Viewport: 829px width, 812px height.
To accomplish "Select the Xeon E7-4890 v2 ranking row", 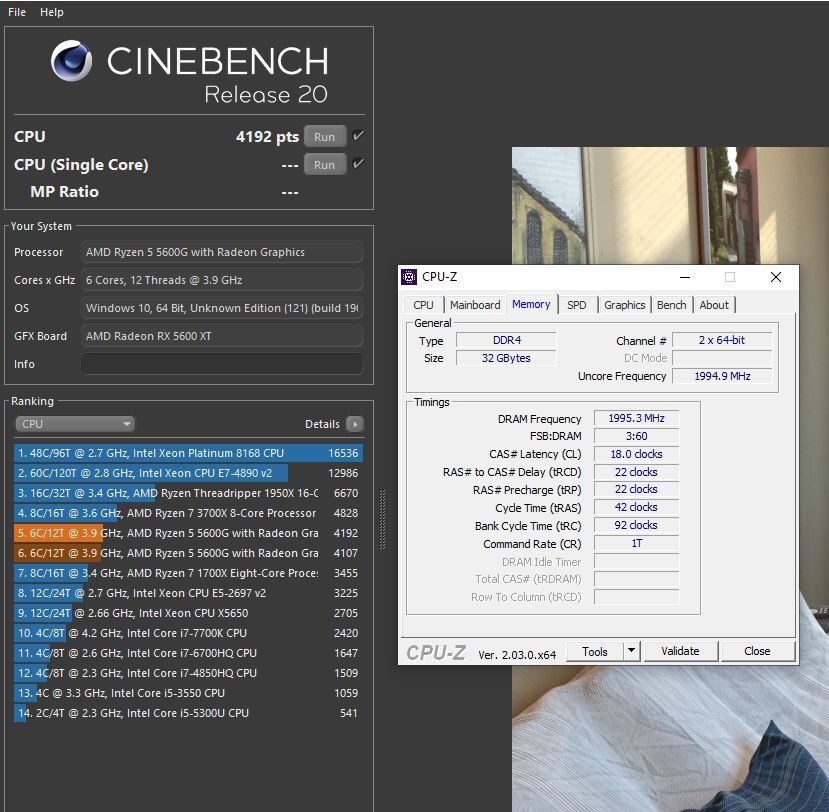I will pyautogui.click(x=188, y=473).
